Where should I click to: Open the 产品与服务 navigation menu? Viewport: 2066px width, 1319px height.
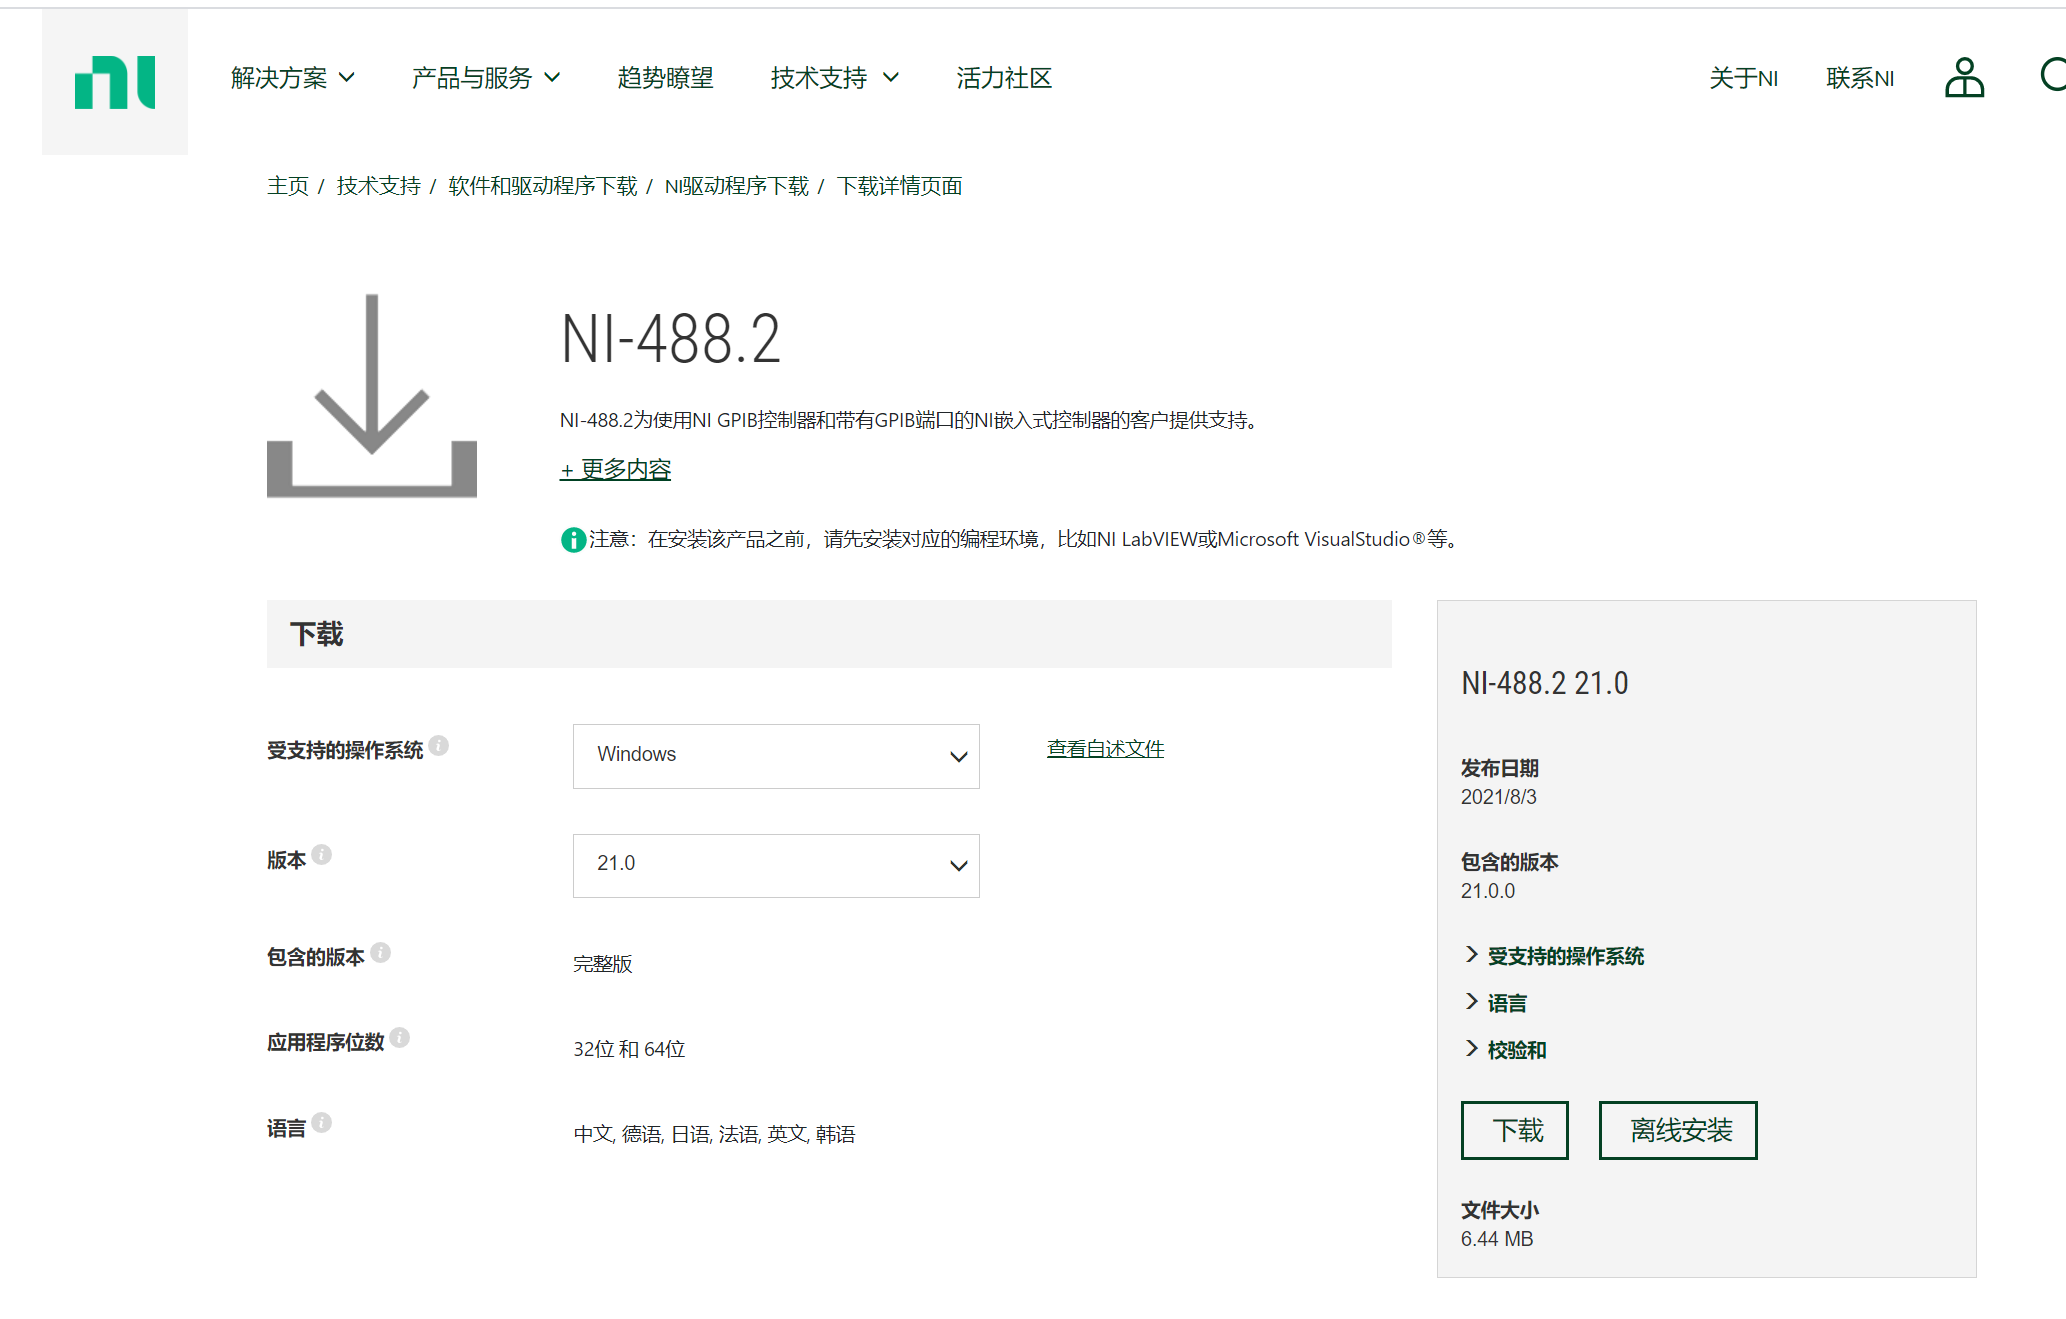pyautogui.click(x=472, y=78)
